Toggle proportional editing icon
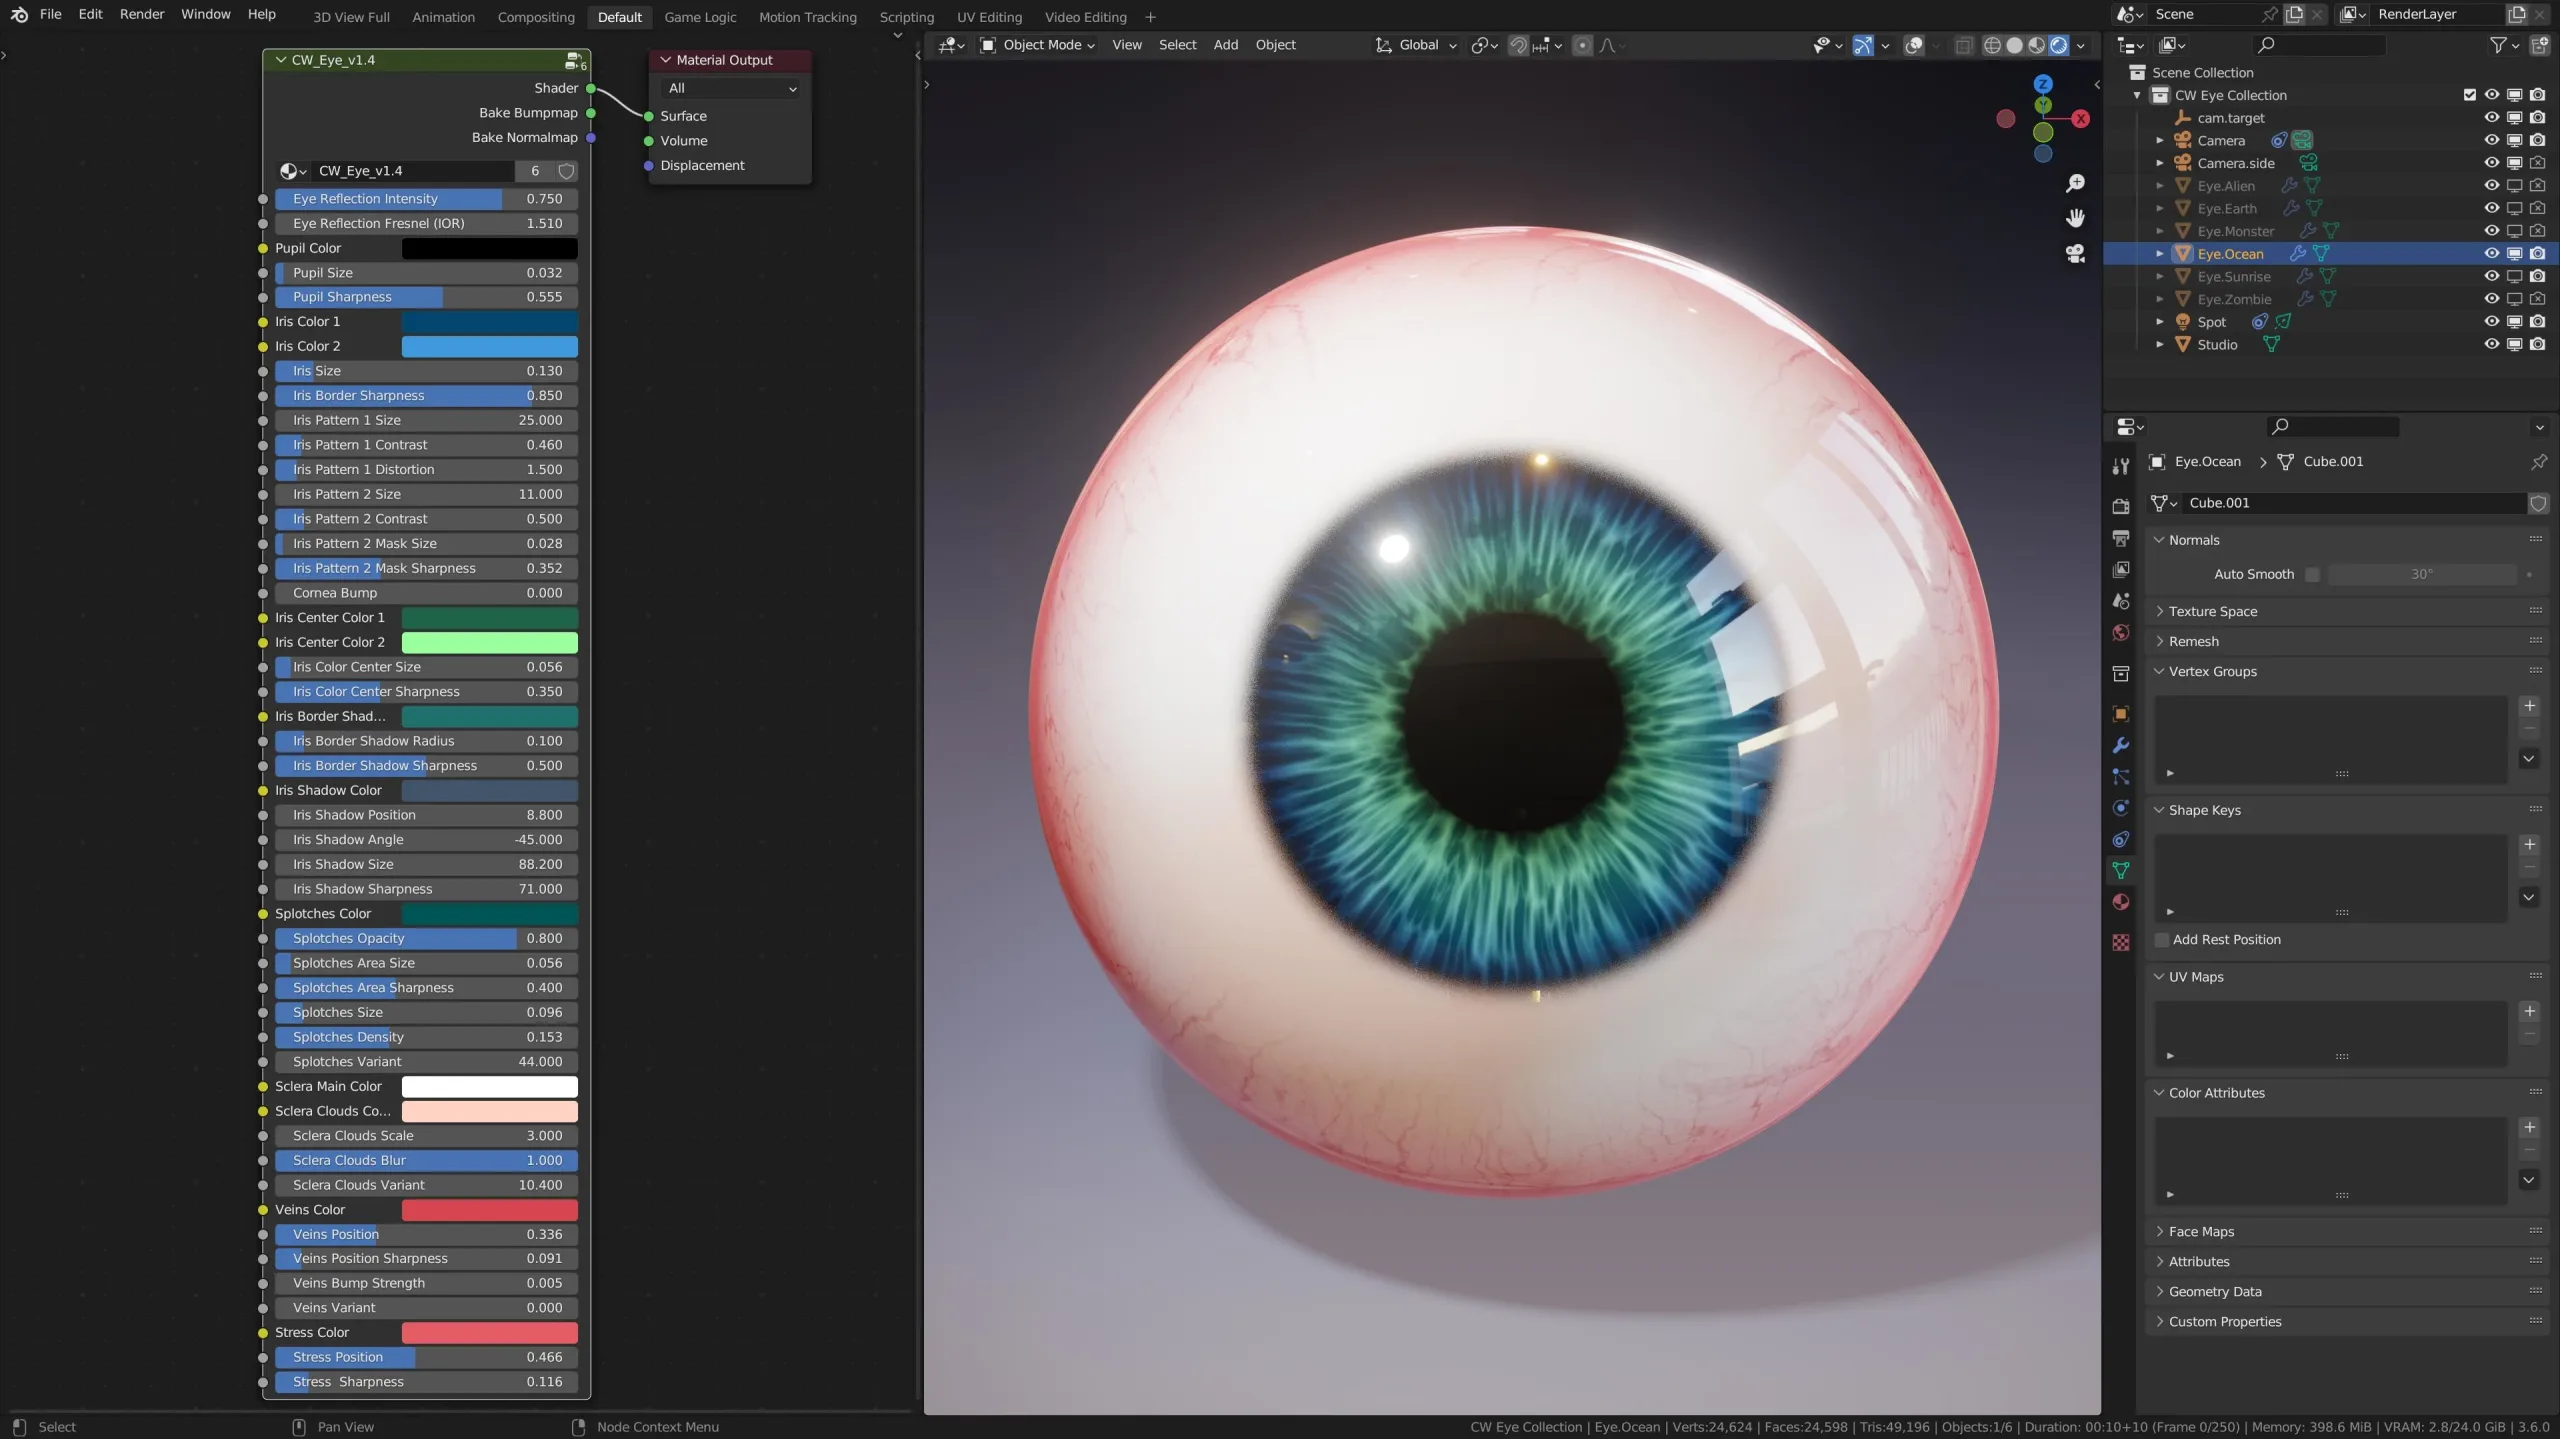This screenshot has height=1439, width=2560. (1582, 45)
